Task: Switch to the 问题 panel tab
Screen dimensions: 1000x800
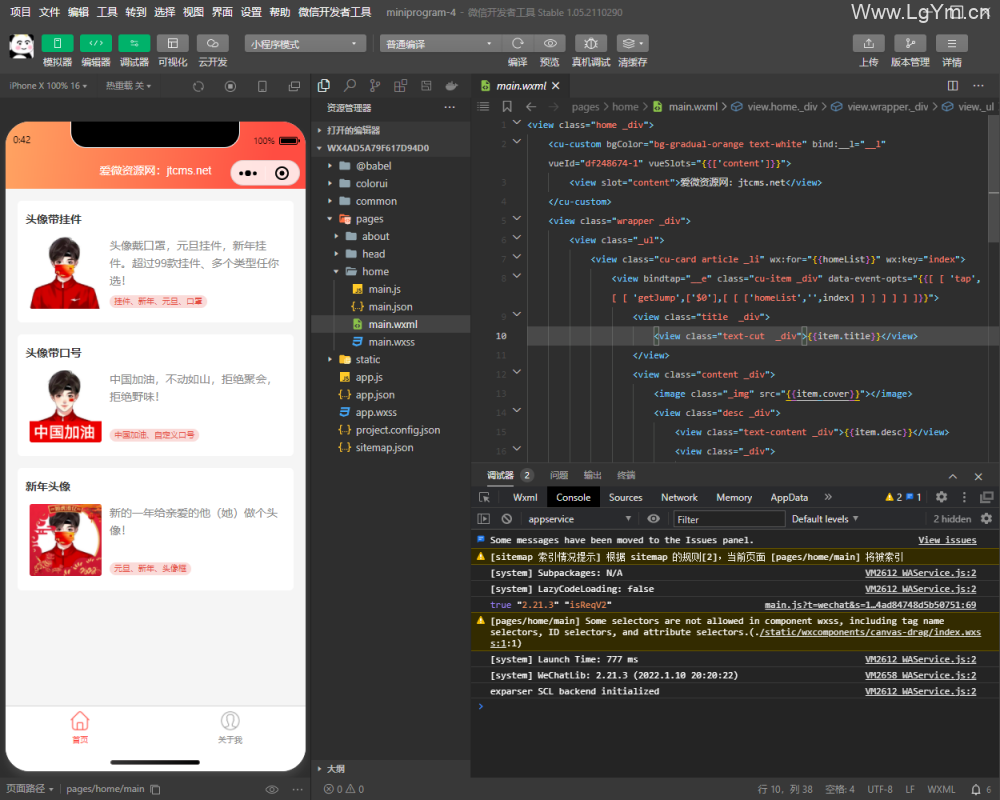Action: click(x=559, y=475)
